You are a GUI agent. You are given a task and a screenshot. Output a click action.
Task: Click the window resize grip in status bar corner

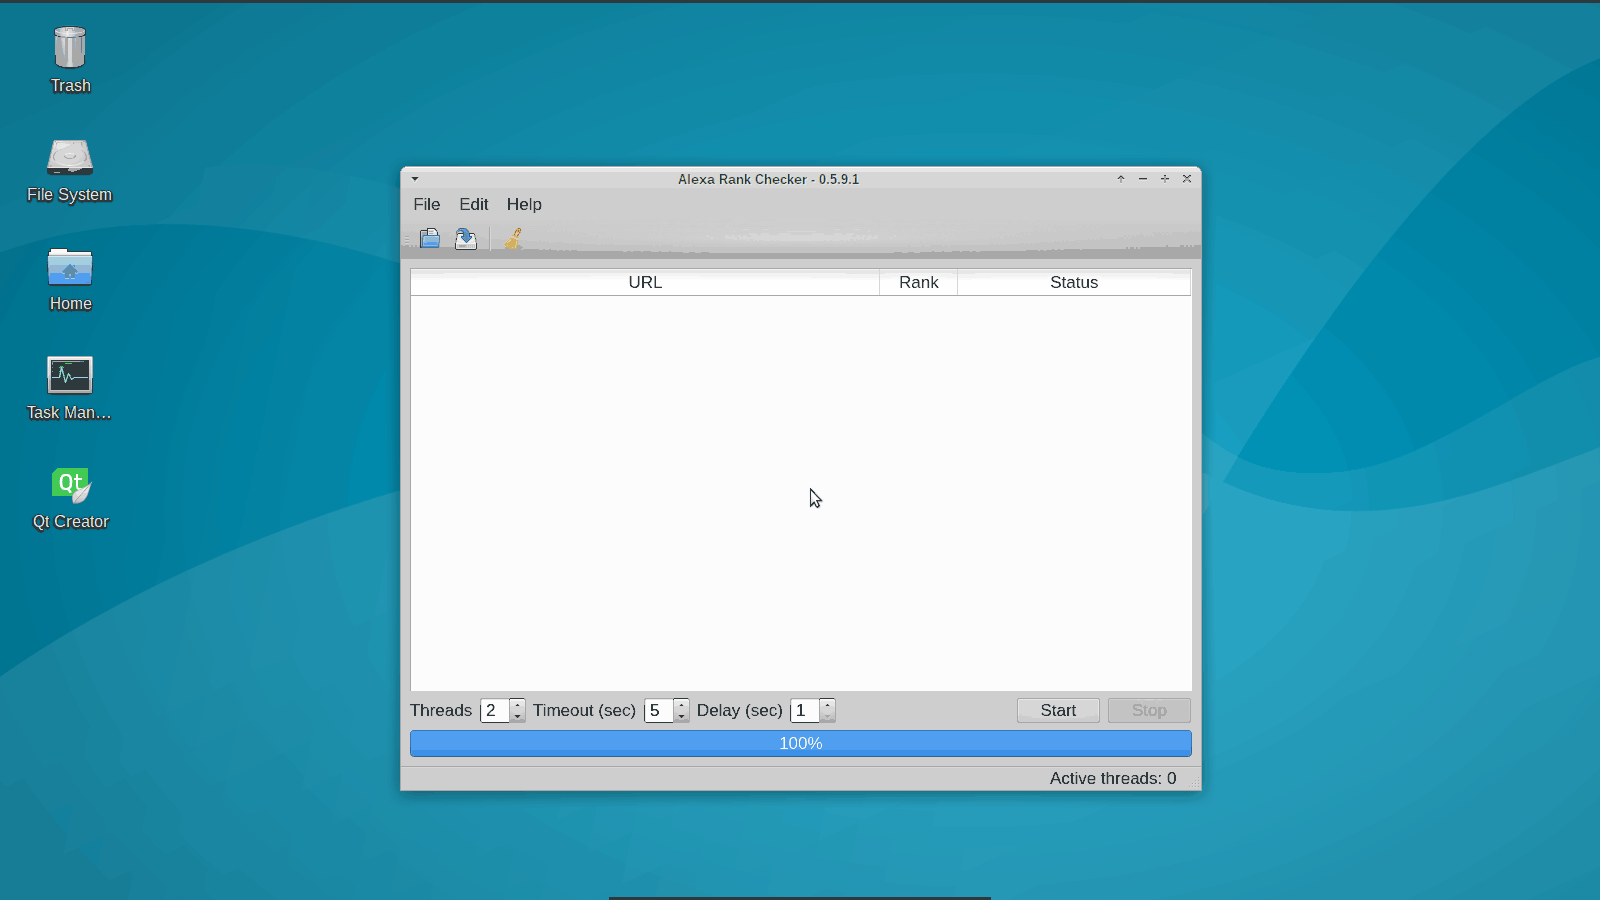pos(1195,783)
